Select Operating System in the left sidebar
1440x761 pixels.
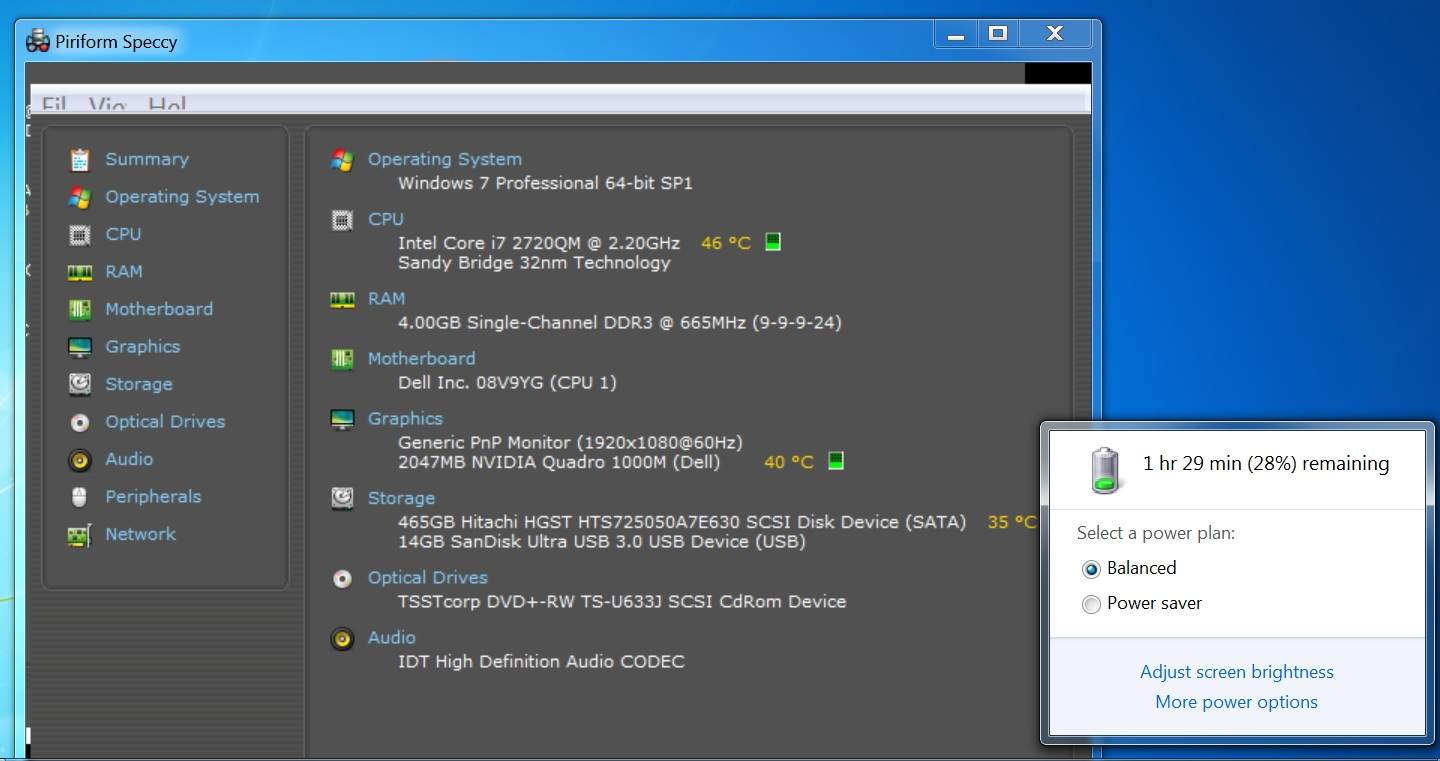coord(182,197)
